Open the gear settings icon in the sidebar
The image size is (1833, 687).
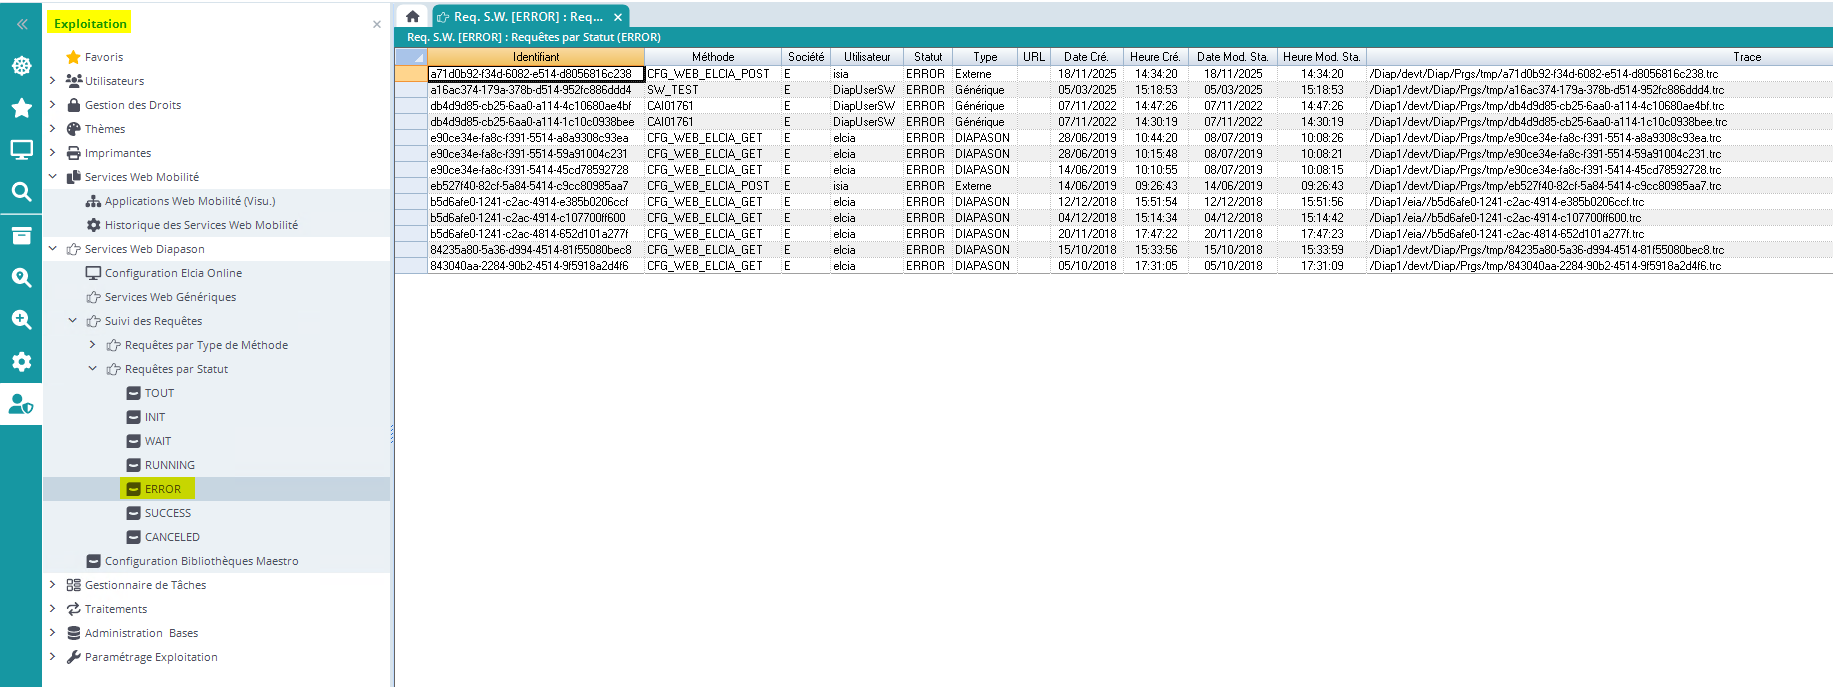(21, 362)
